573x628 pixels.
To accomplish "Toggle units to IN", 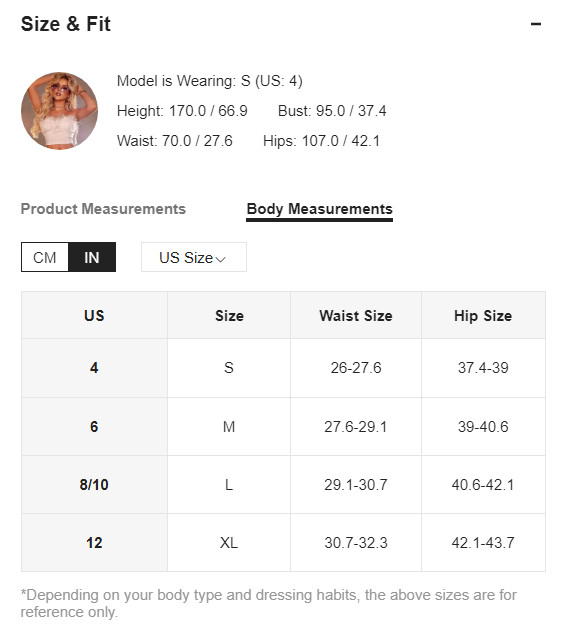I will point(92,257).
